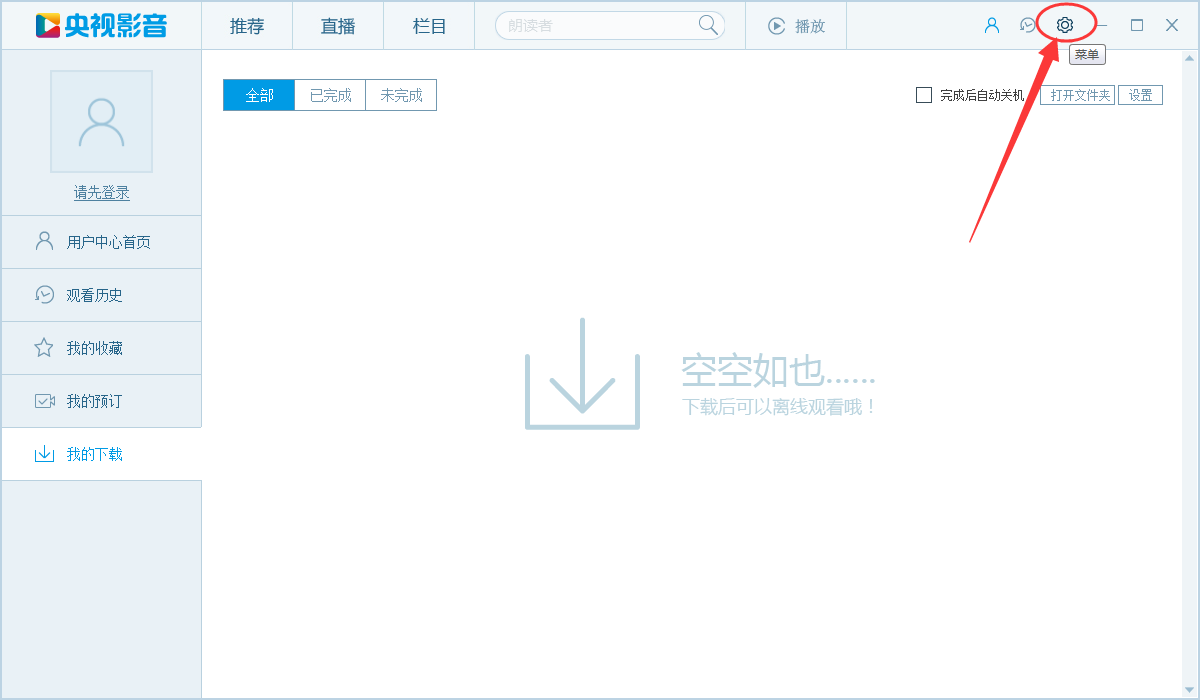
Task: Click the person icon beside 用户中心首页
Action: pyautogui.click(x=42, y=241)
